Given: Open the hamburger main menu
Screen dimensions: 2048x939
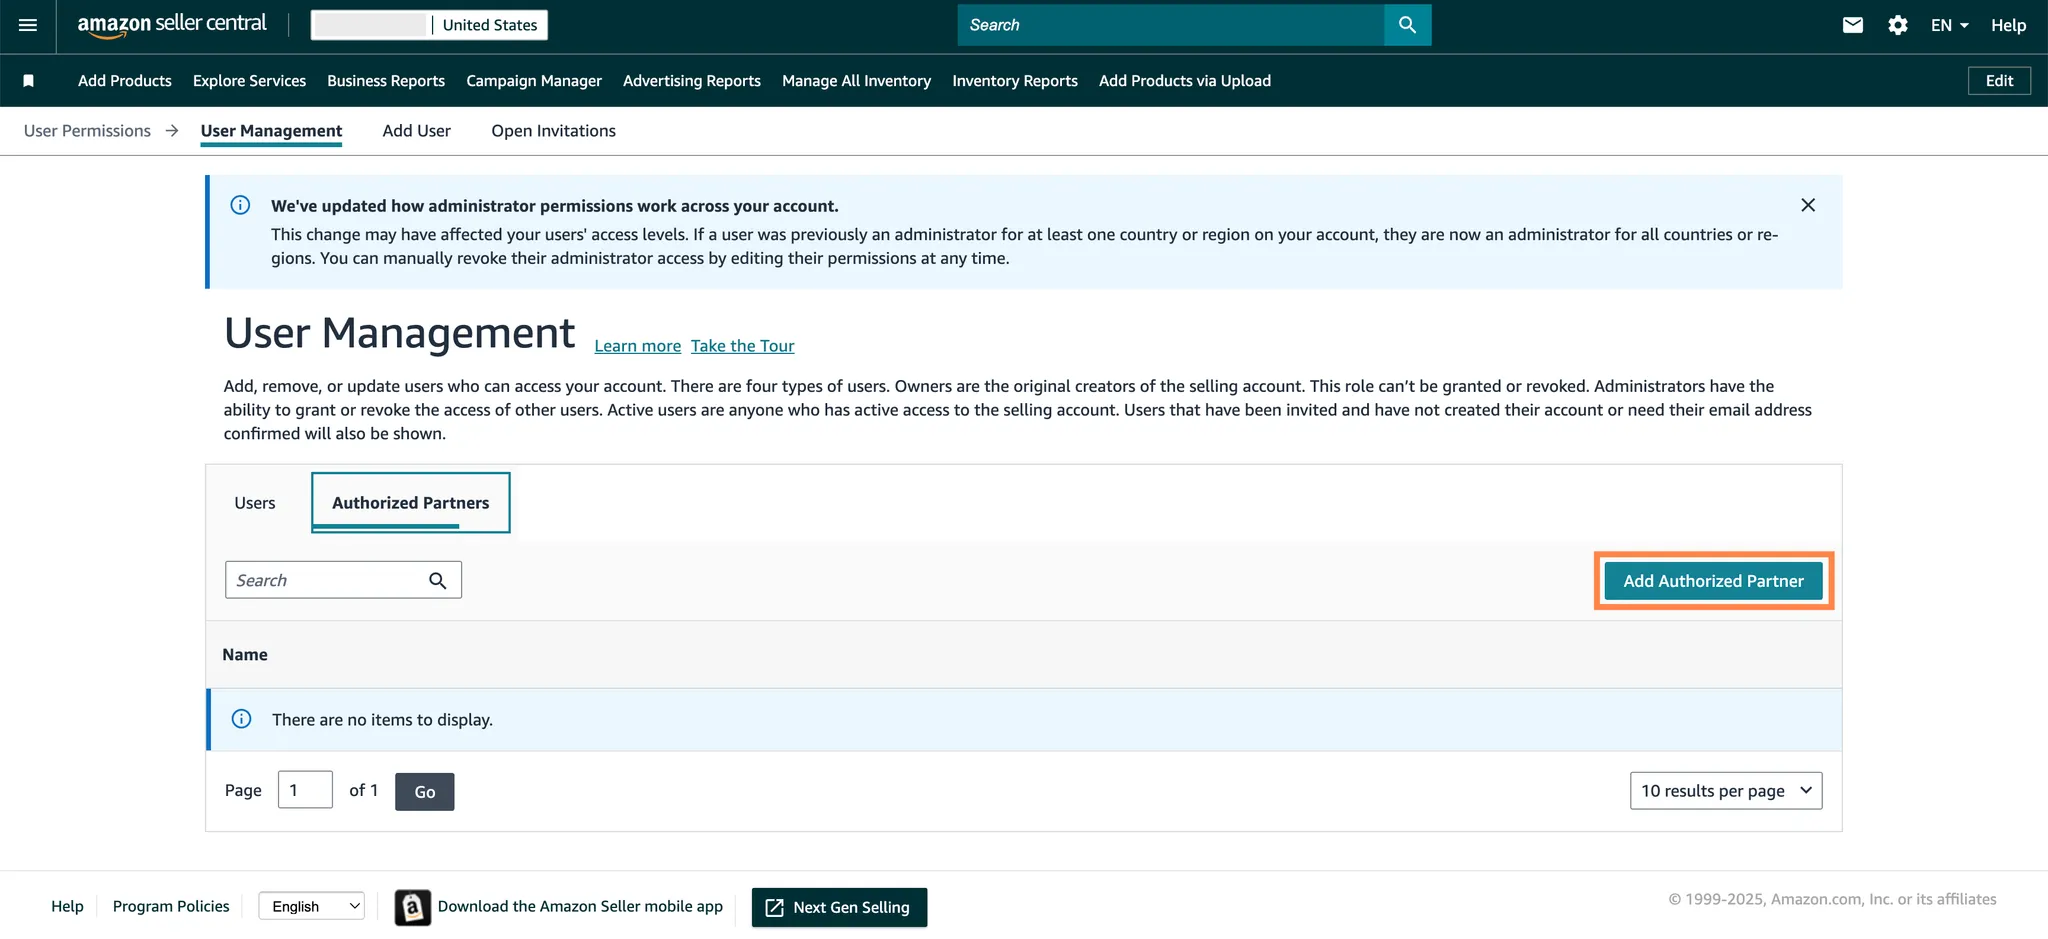Looking at the screenshot, I should [28, 25].
